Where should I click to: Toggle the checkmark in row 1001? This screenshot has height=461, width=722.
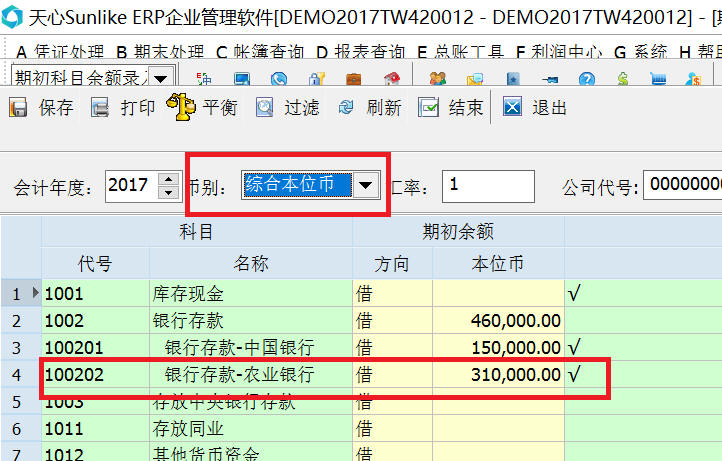[574, 293]
